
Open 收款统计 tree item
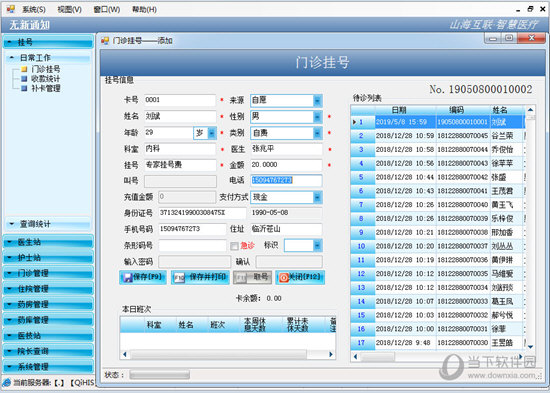(46, 79)
